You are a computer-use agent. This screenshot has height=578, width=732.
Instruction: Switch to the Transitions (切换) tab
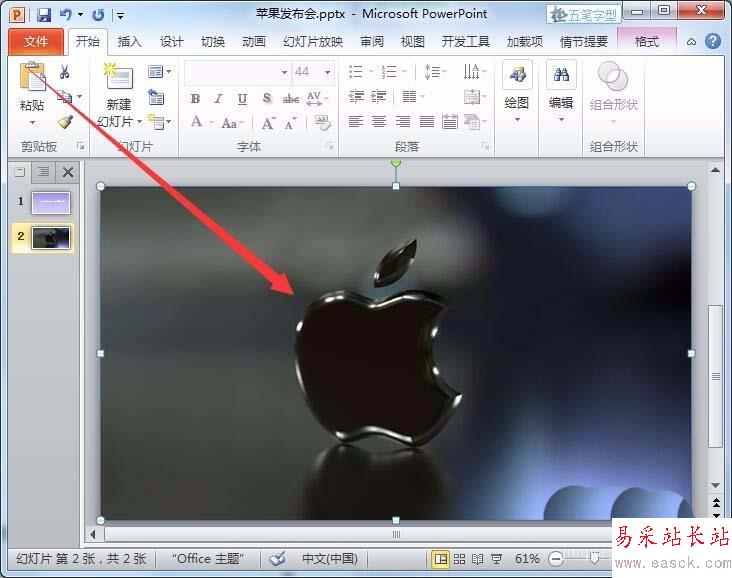click(x=213, y=42)
